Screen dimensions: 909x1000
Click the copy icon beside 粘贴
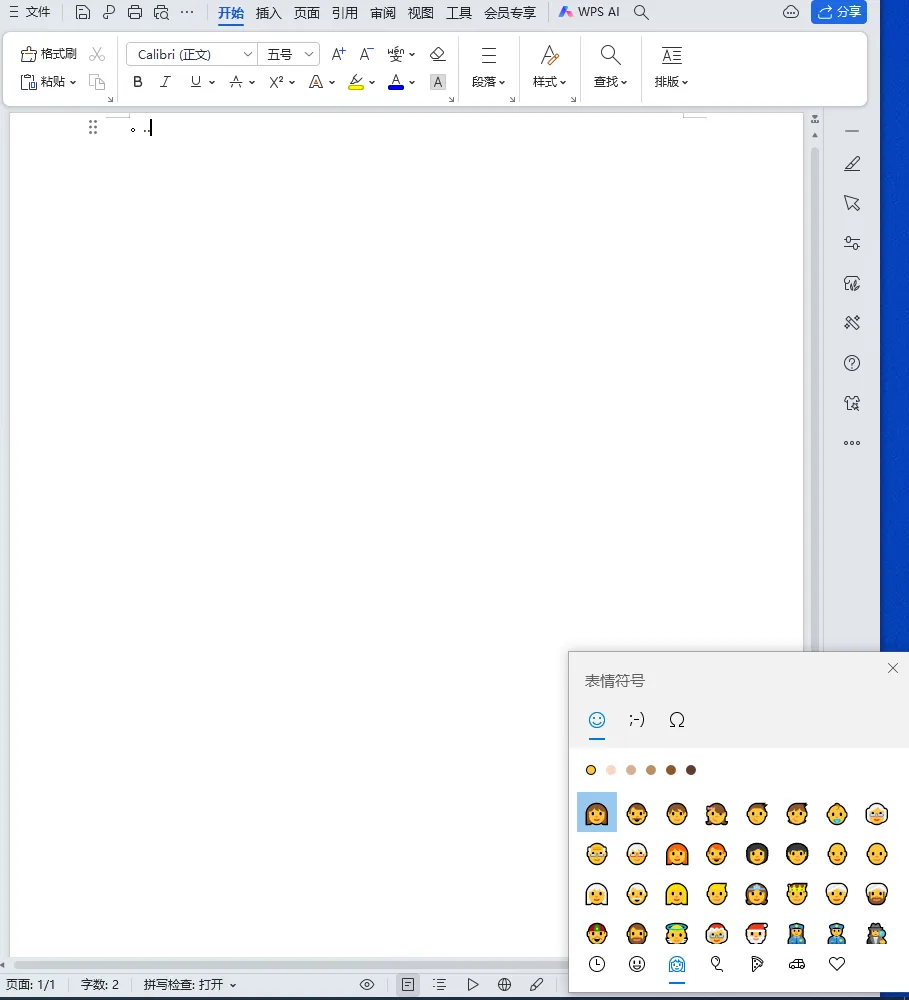[97, 82]
